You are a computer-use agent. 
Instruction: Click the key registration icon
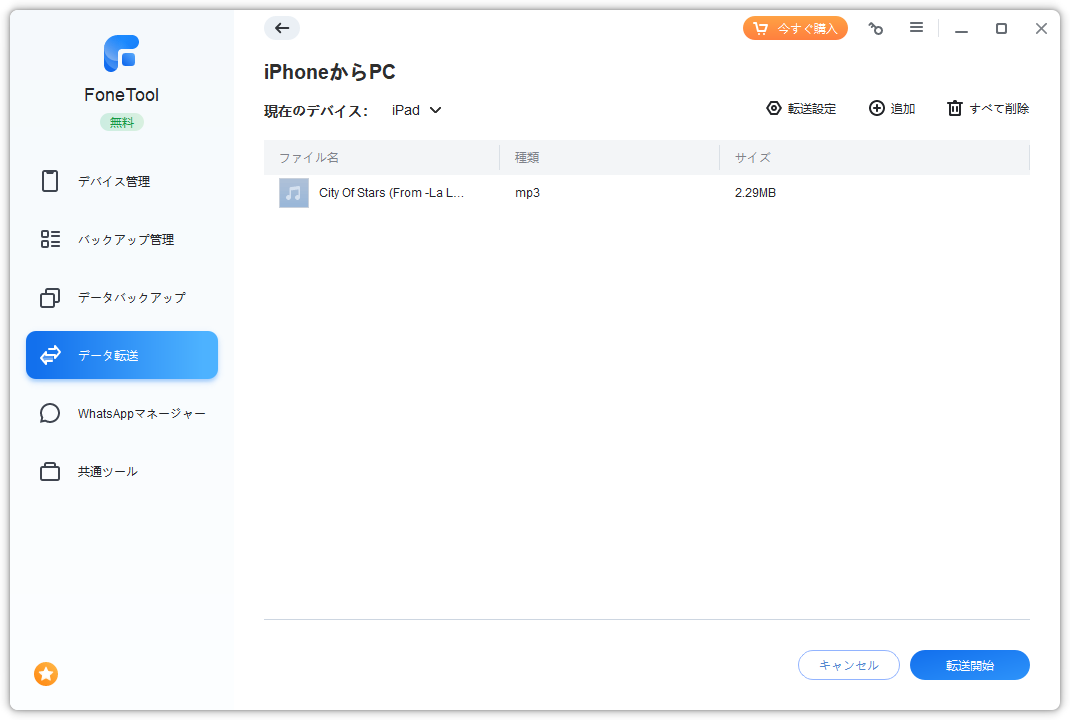tap(876, 29)
